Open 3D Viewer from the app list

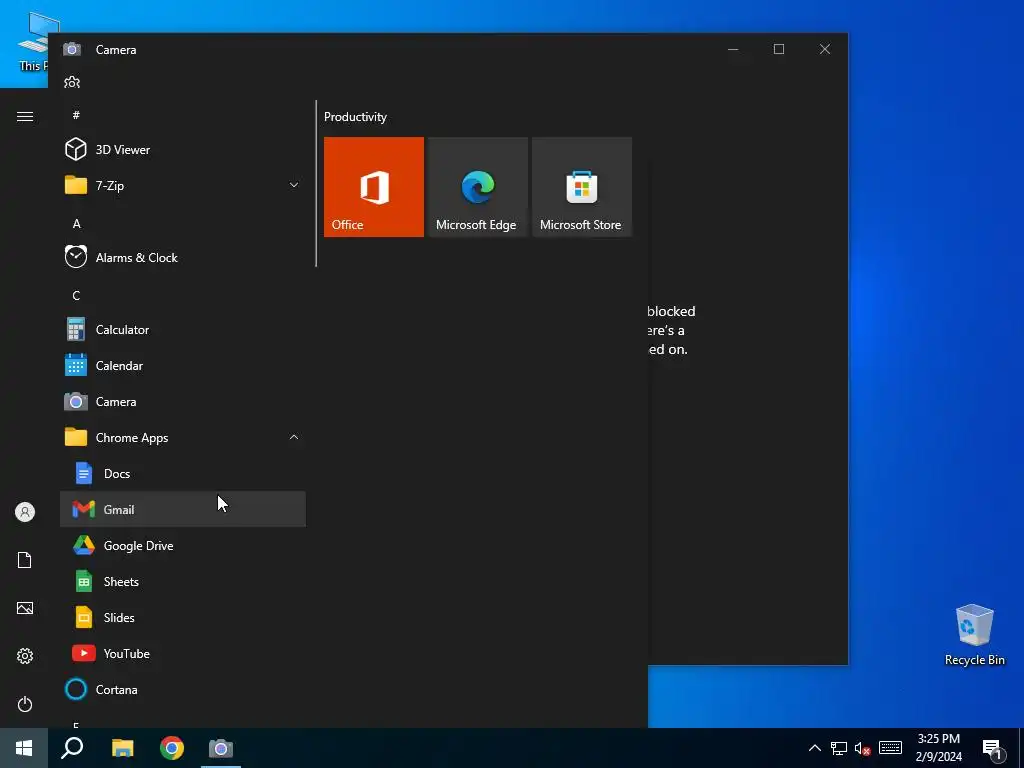[x=183, y=150]
